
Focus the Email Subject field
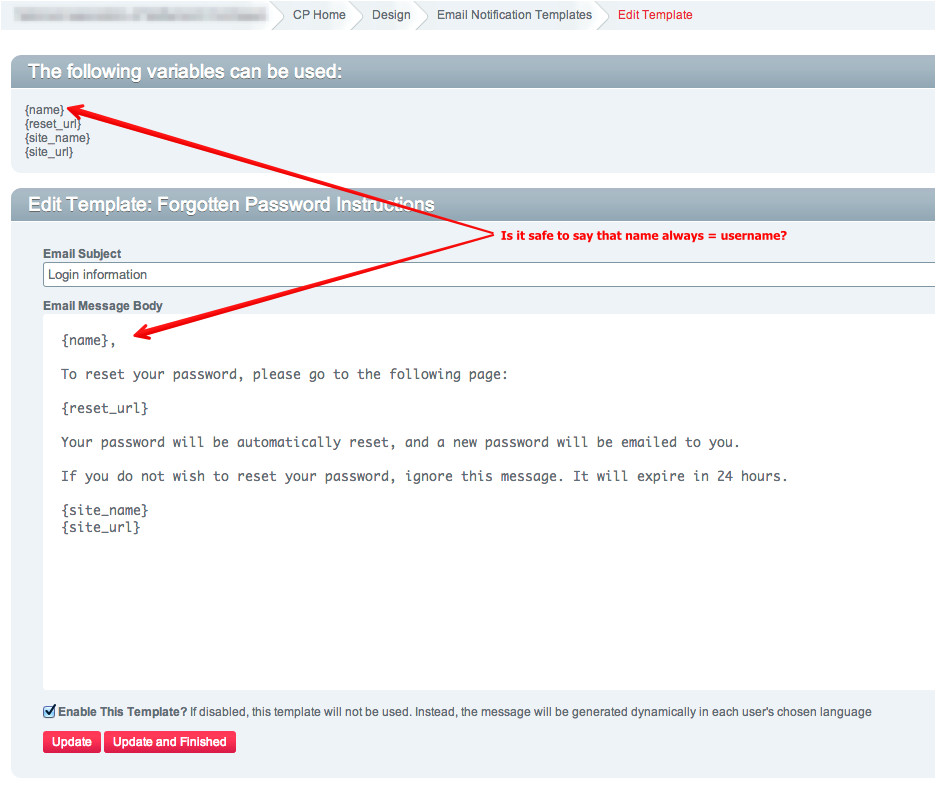489,275
